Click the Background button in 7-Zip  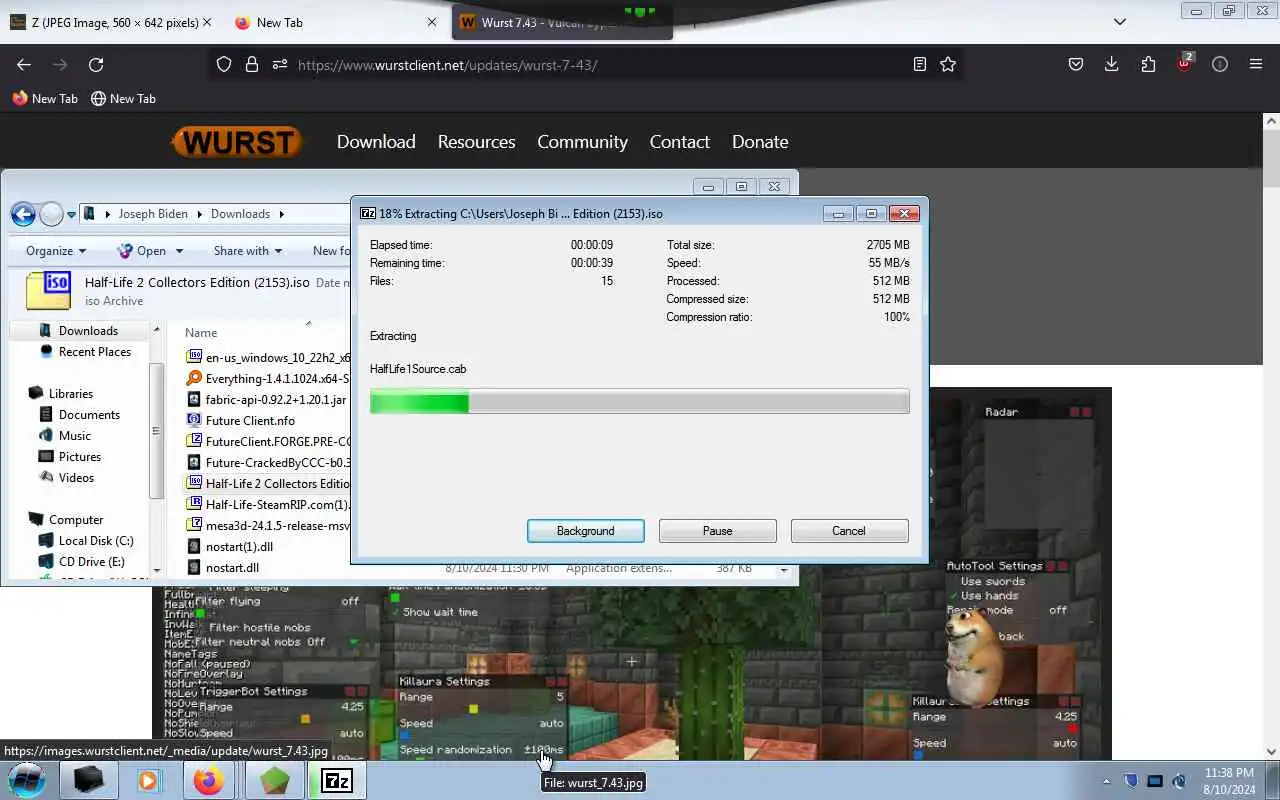point(586,531)
